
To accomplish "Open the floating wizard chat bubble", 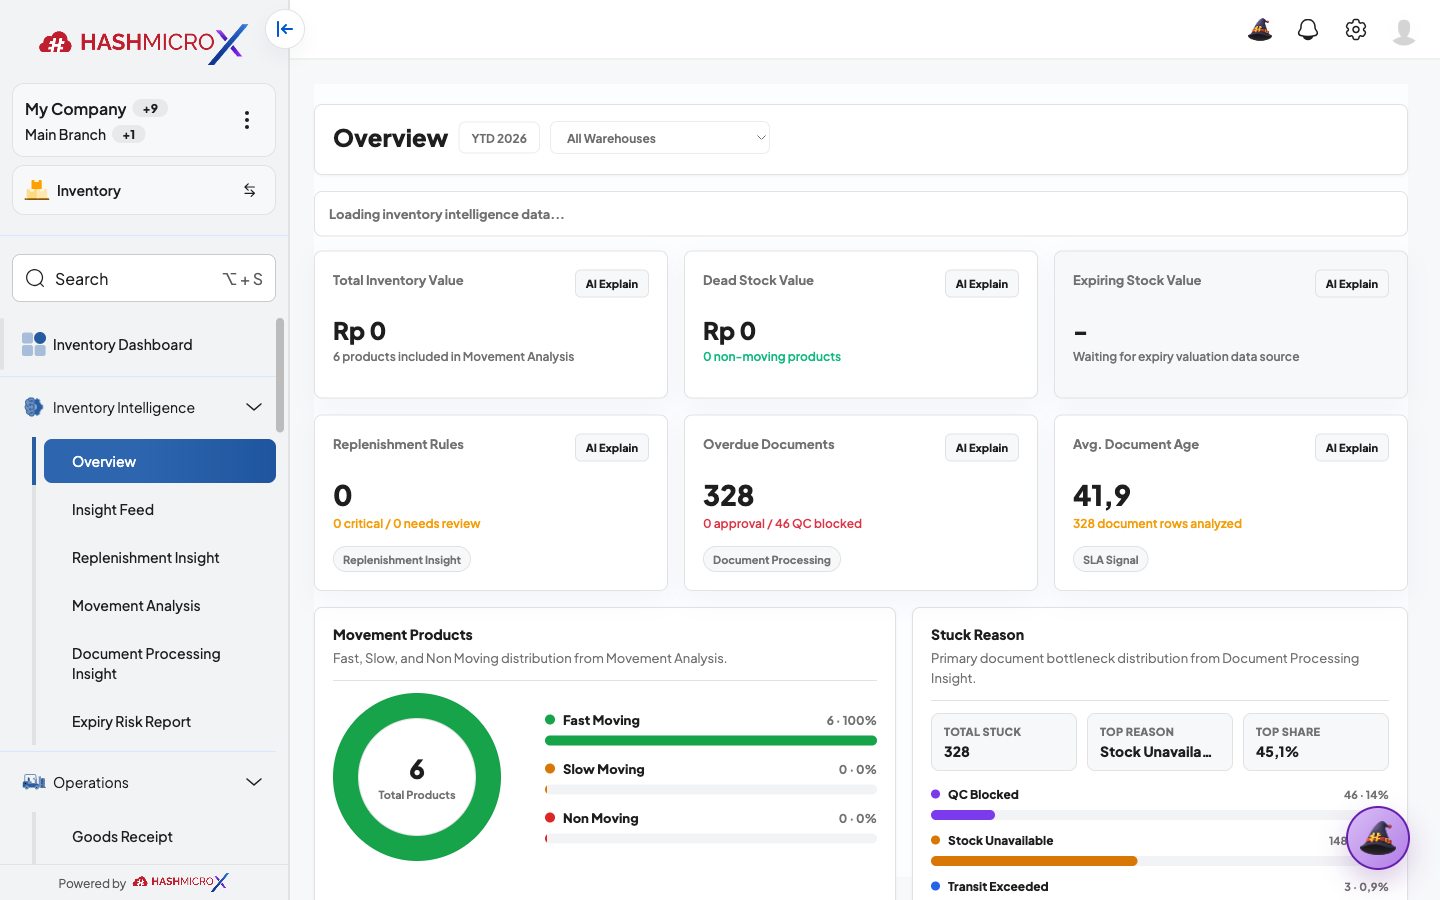I will click(x=1378, y=838).
